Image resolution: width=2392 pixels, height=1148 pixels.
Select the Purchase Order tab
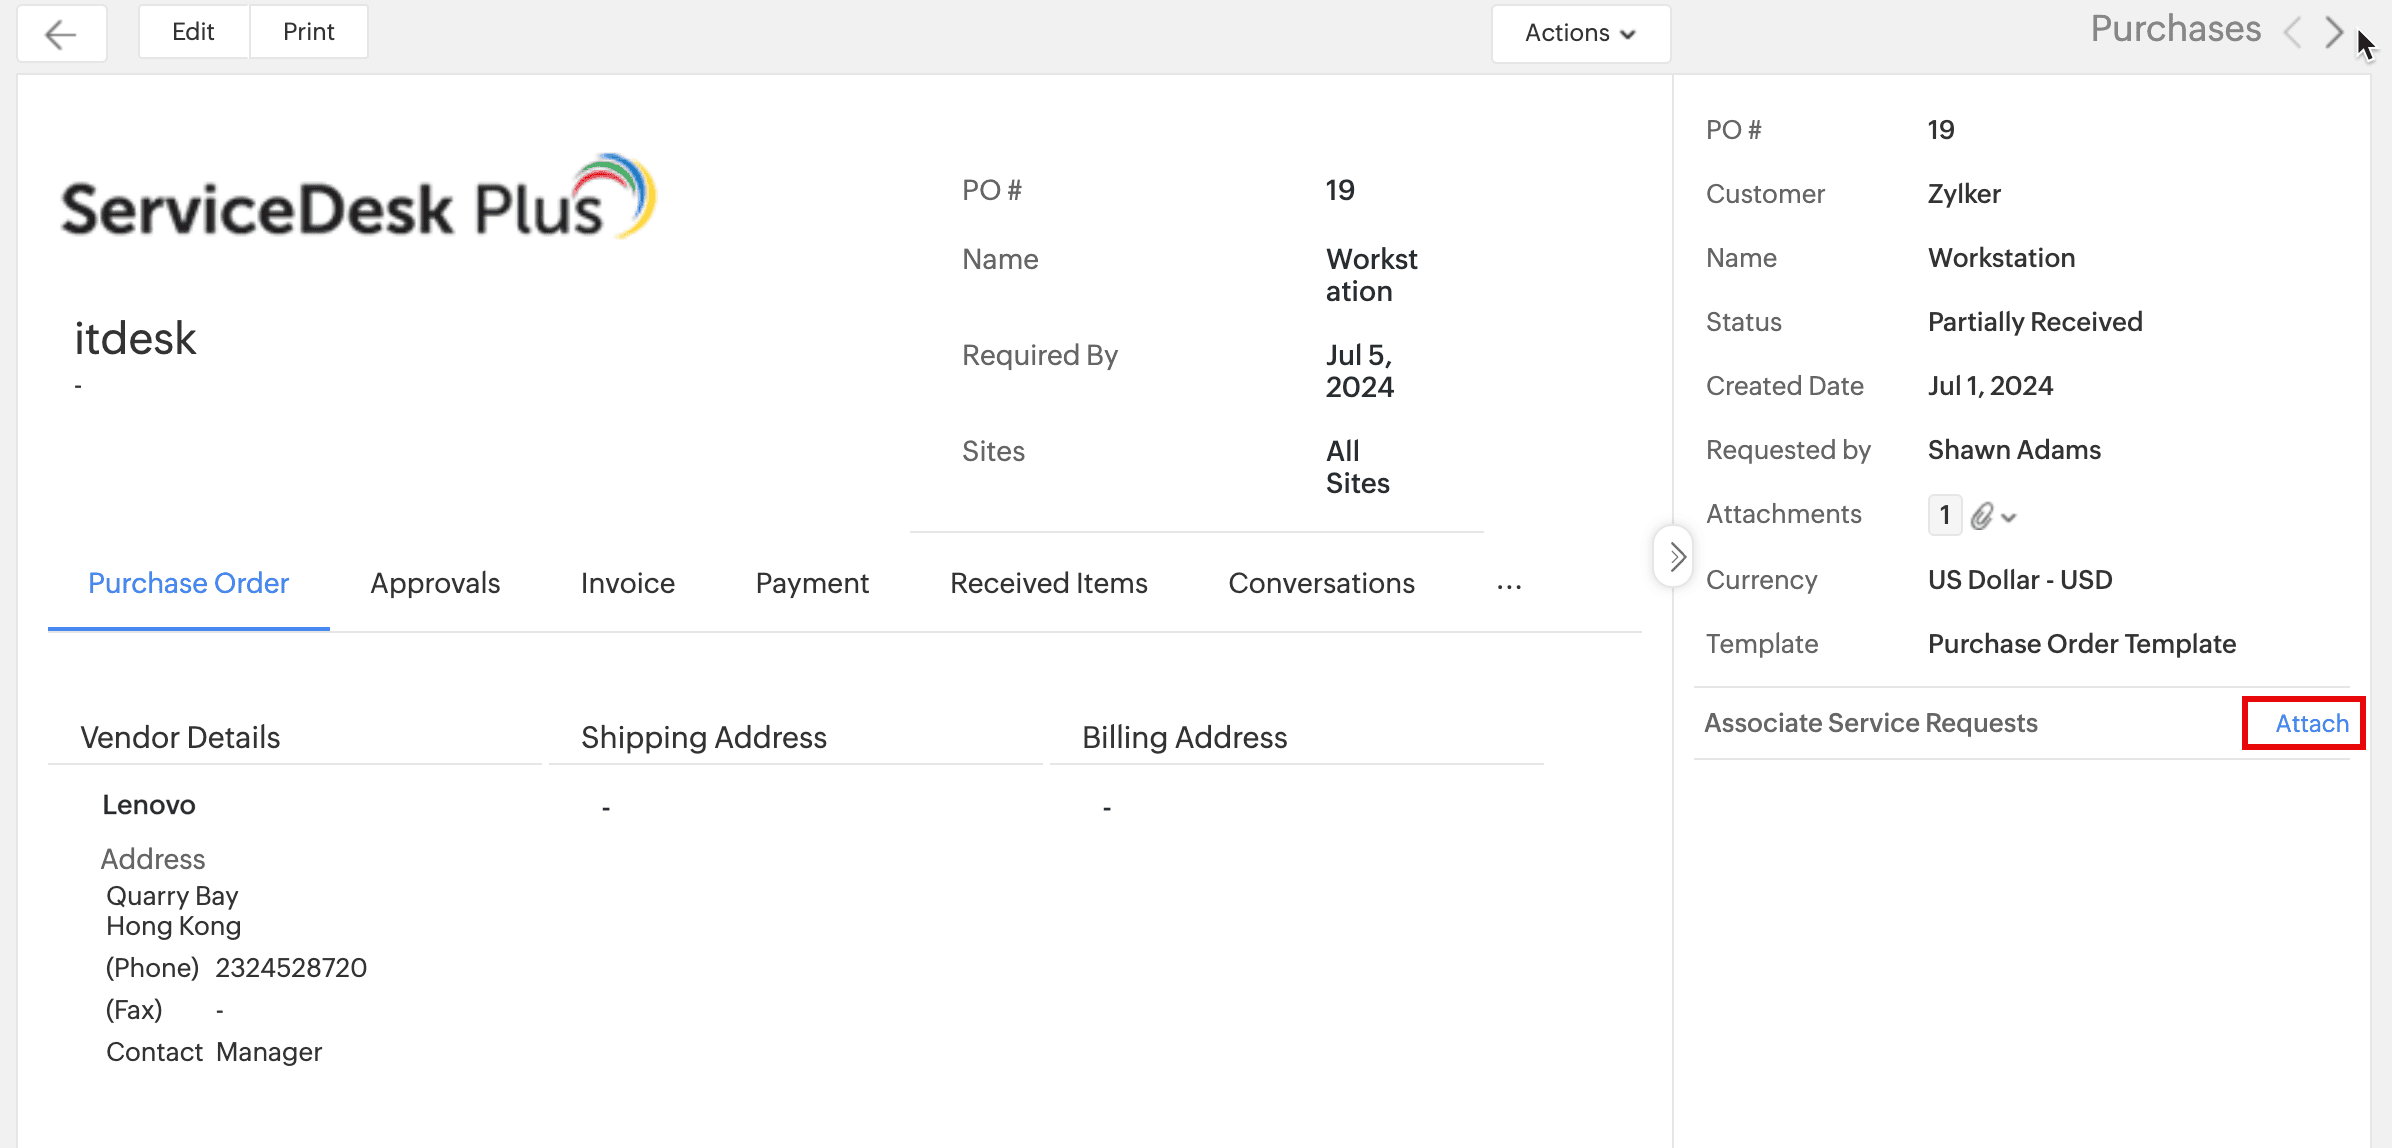click(x=188, y=583)
